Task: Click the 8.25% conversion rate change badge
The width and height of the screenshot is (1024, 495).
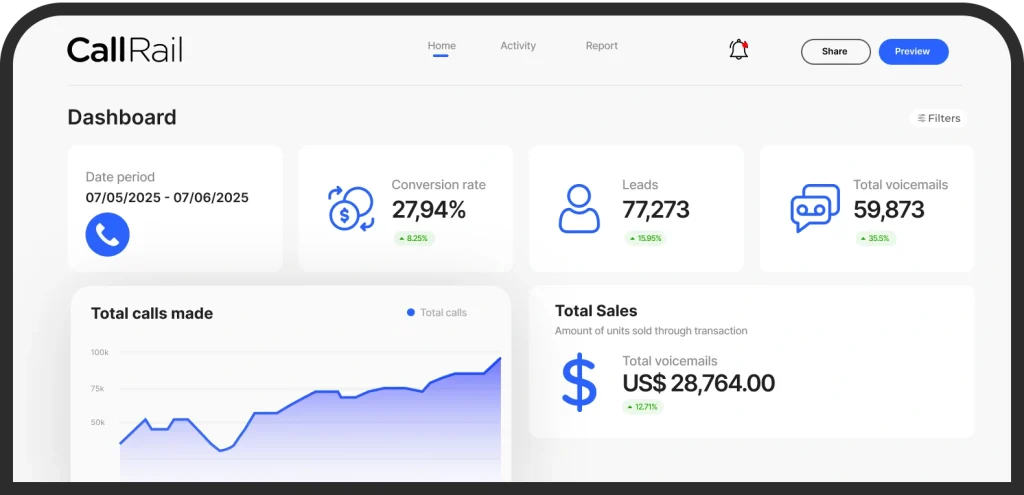Action: pyautogui.click(x=413, y=239)
